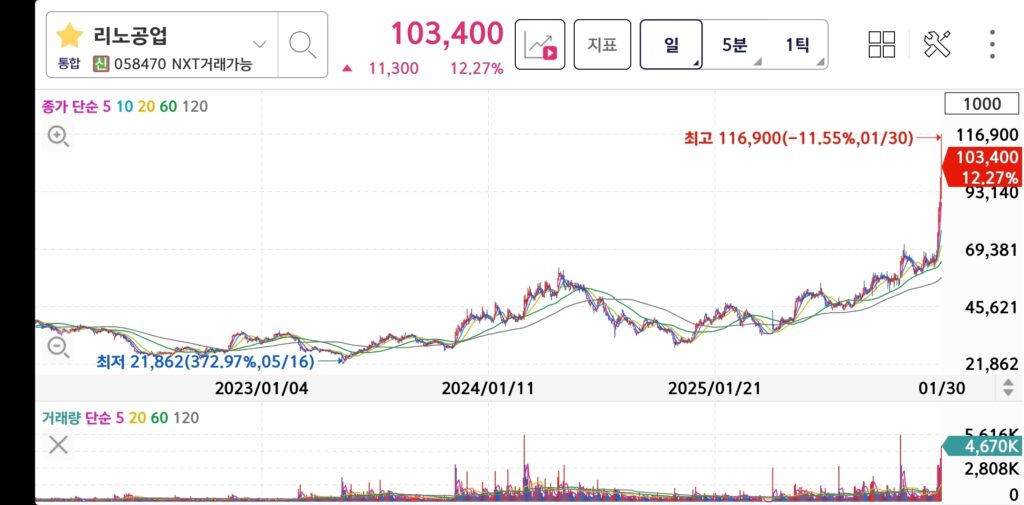The height and width of the screenshot is (505, 1024).
Task: Zoom in the price chart
Action: tap(58, 137)
